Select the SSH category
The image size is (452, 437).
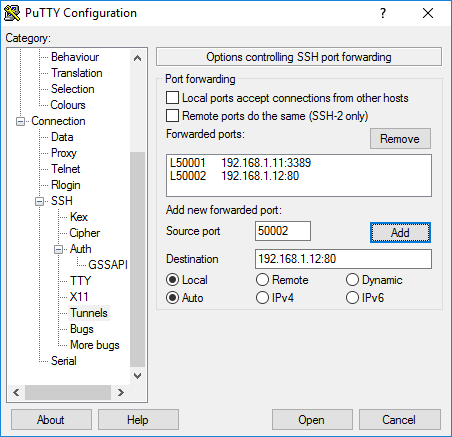[62, 201]
